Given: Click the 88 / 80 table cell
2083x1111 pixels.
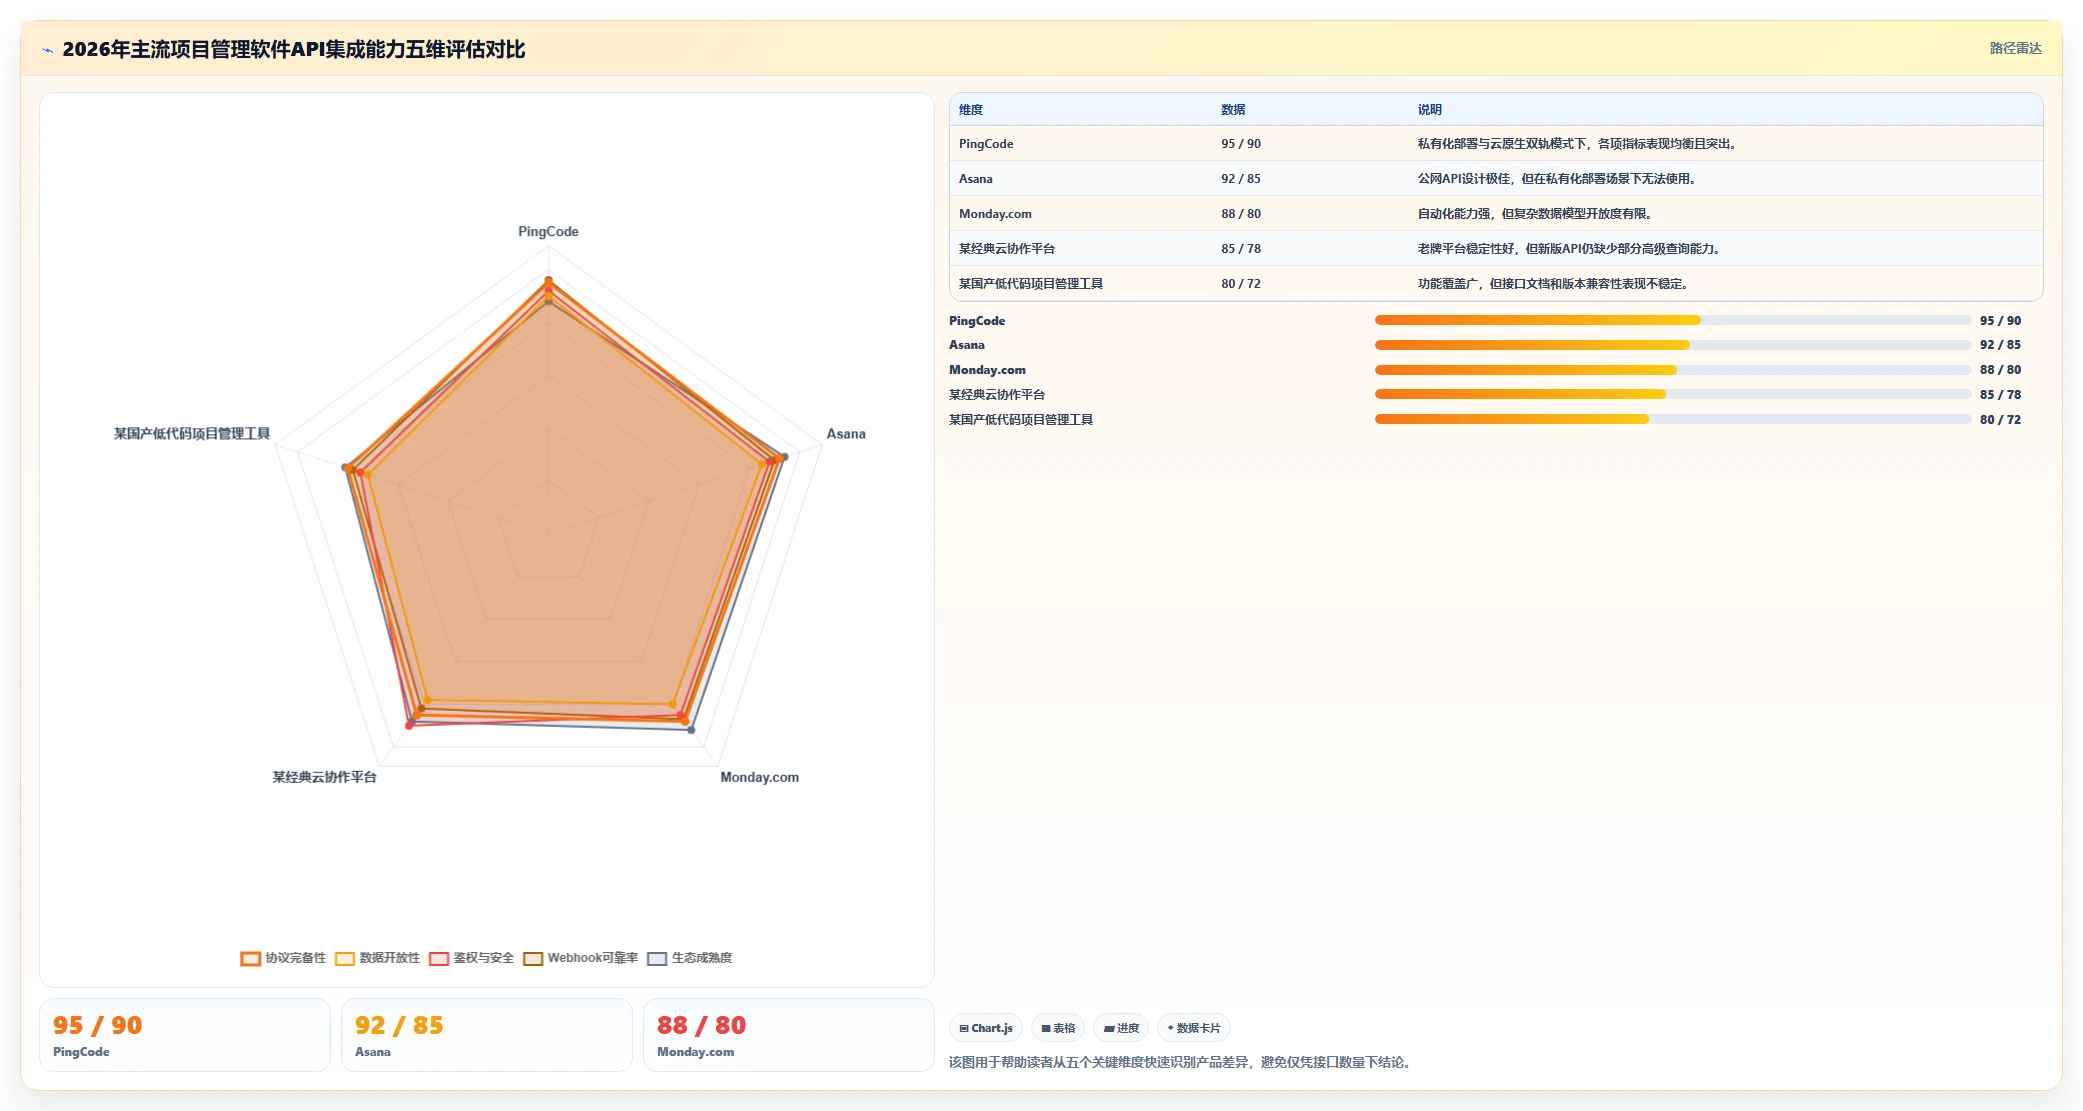Looking at the screenshot, I should pos(1241,214).
